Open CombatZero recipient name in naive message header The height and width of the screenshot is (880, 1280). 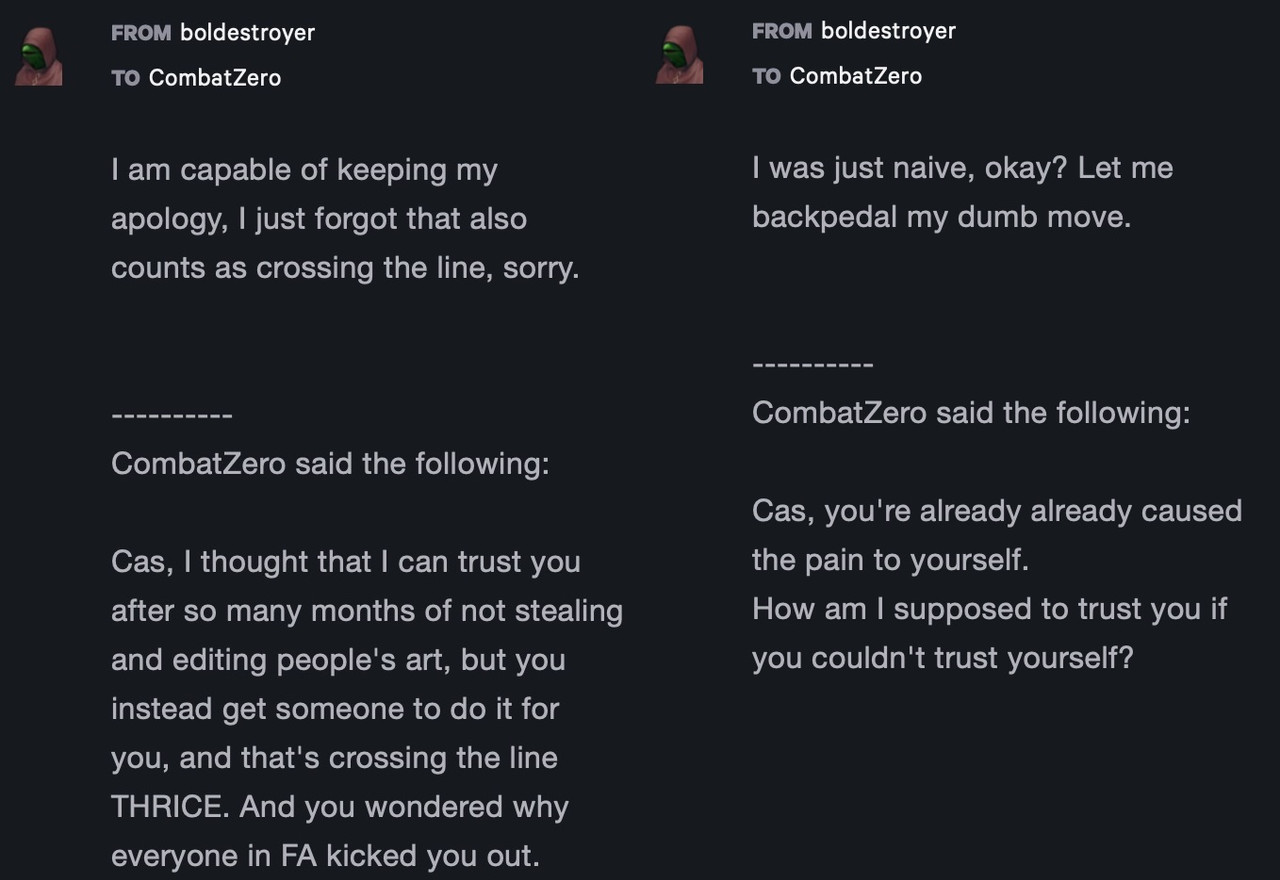pyautogui.click(x=856, y=76)
